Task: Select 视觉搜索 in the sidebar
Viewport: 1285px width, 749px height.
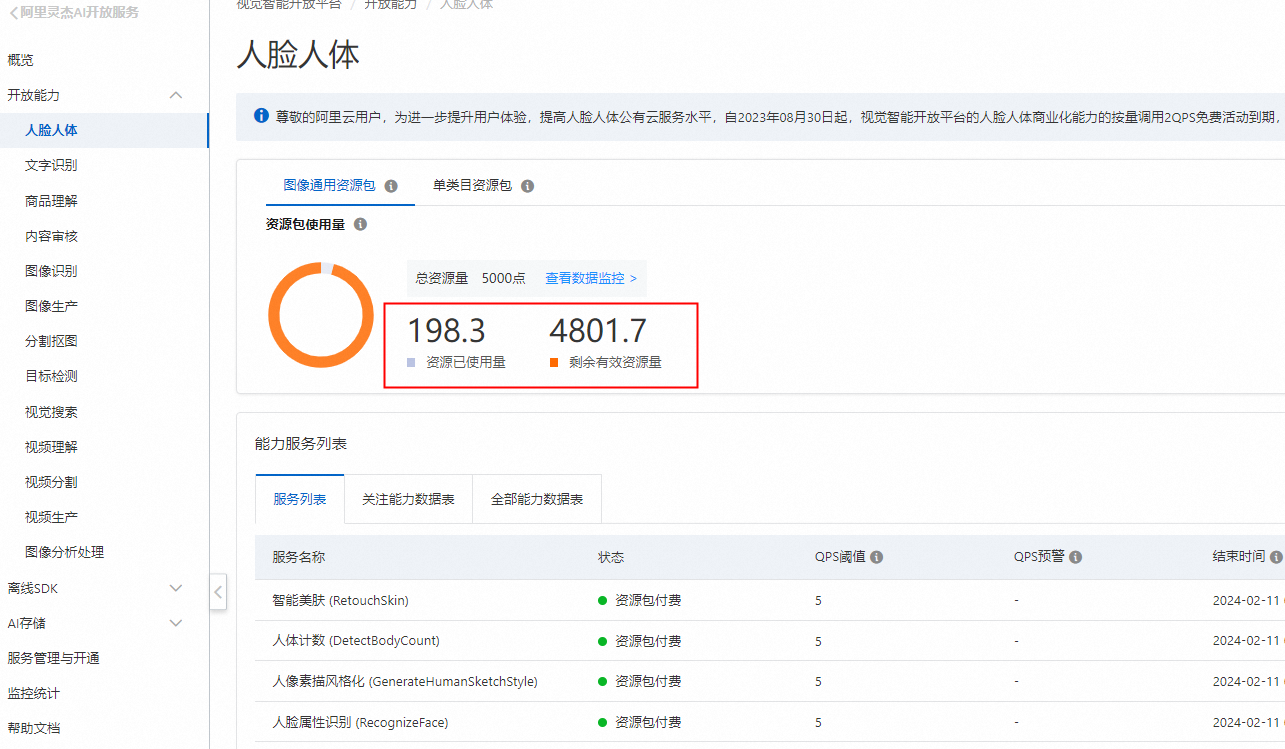Action: pos(51,412)
